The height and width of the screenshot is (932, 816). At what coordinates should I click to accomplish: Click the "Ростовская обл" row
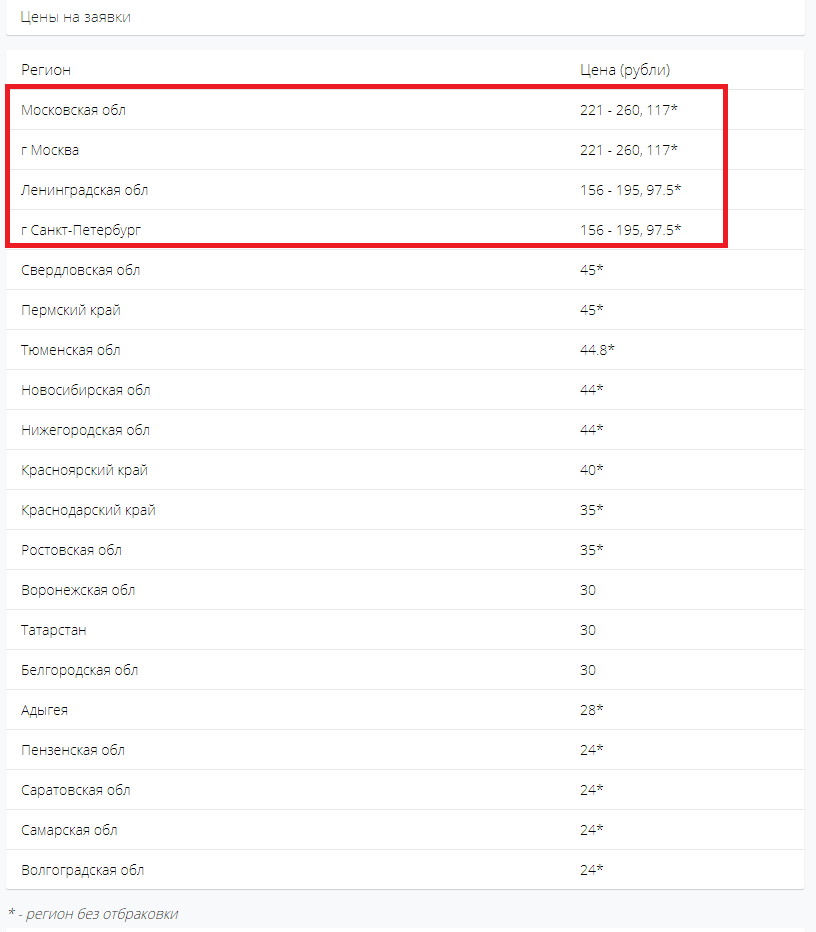71,550
